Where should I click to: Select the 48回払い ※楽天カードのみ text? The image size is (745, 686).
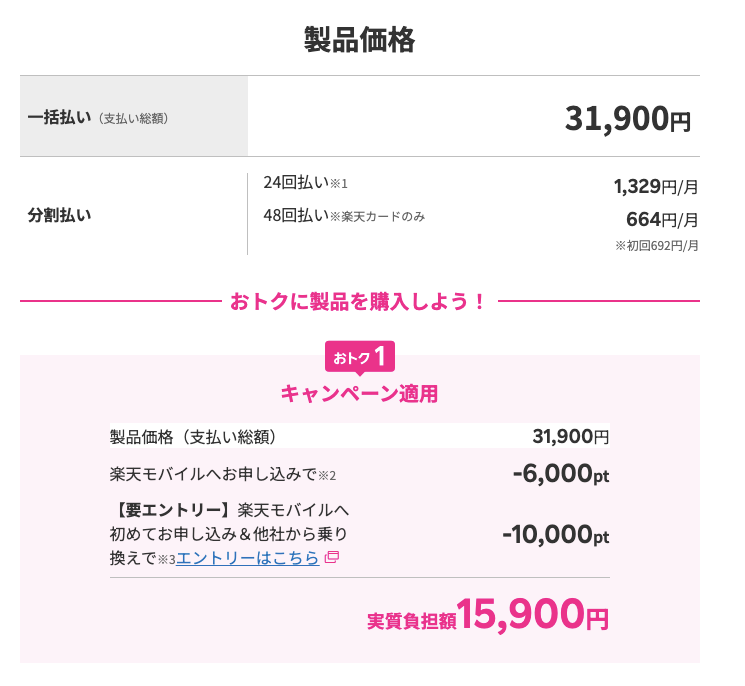[x=344, y=216]
